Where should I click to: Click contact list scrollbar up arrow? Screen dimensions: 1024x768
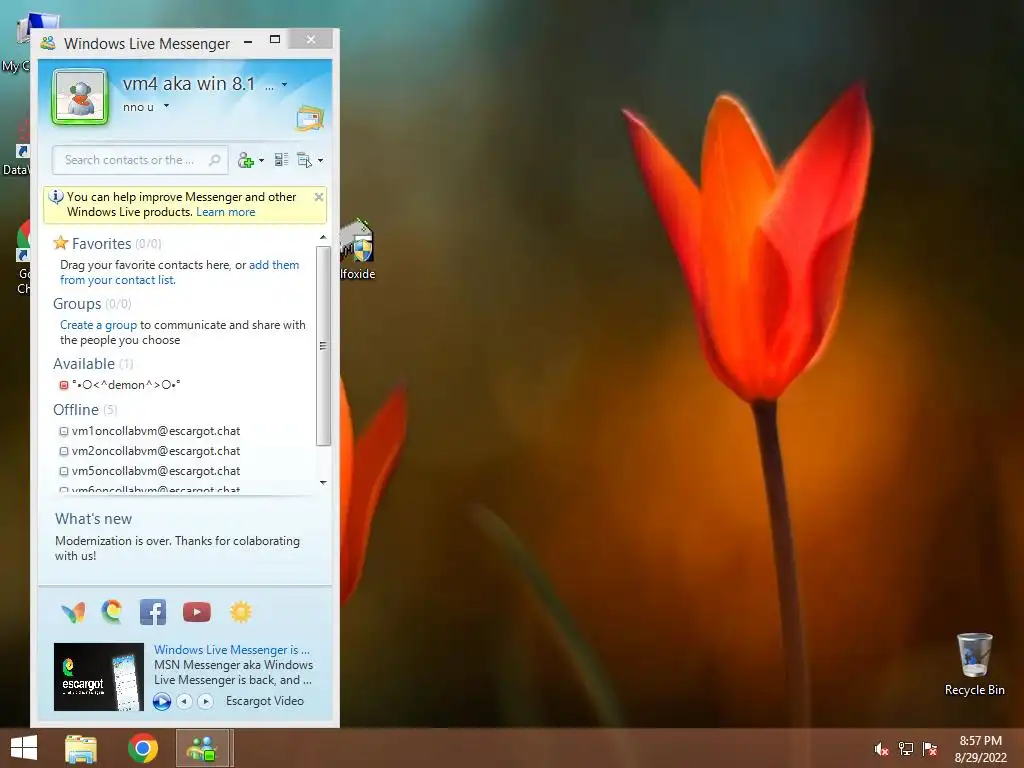click(323, 237)
